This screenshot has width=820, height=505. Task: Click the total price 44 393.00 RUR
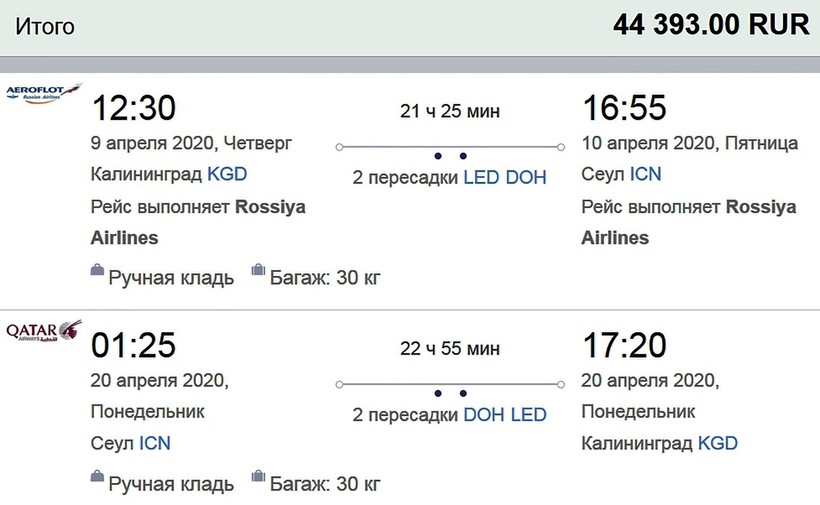[710, 25]
